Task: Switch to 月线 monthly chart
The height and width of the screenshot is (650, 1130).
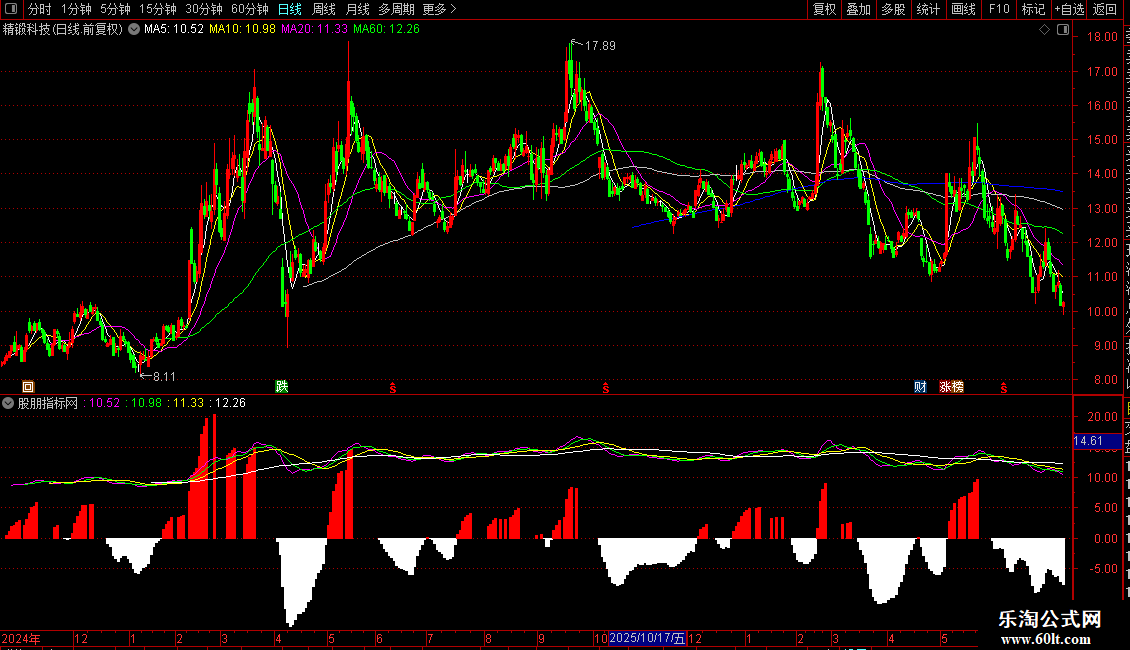Action: [357, 9]
